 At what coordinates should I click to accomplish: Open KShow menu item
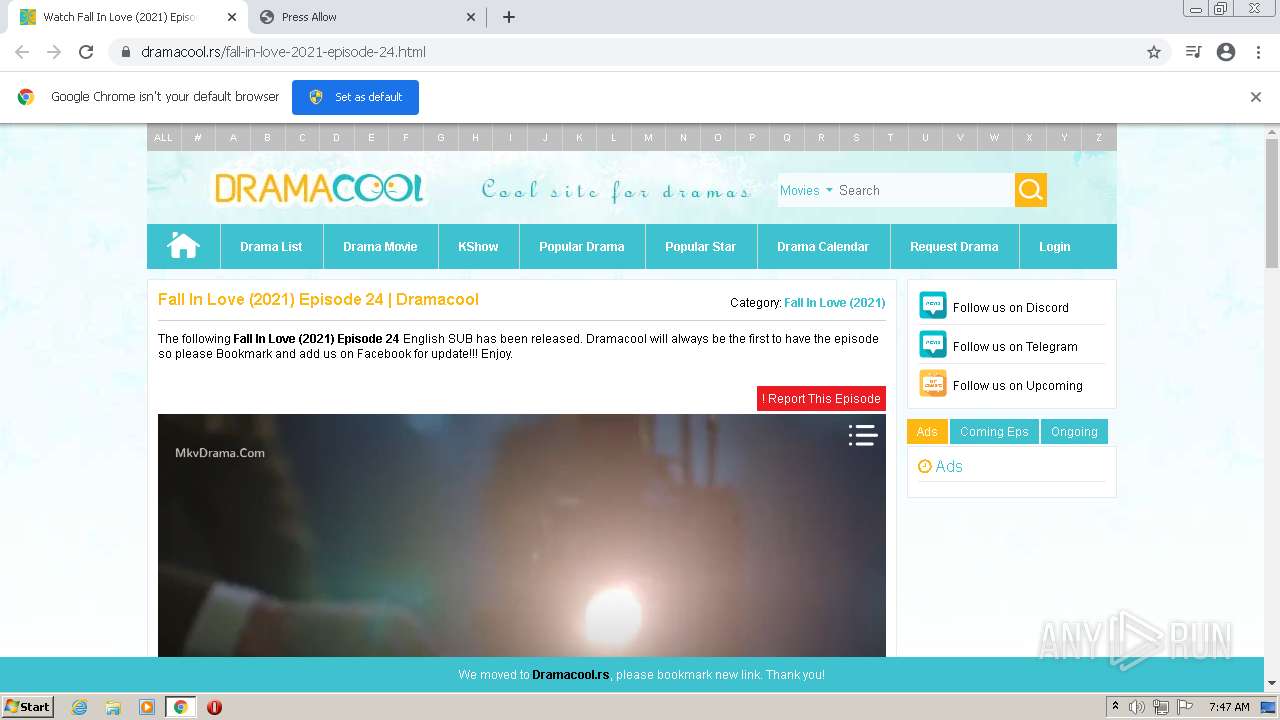[478, 246]
